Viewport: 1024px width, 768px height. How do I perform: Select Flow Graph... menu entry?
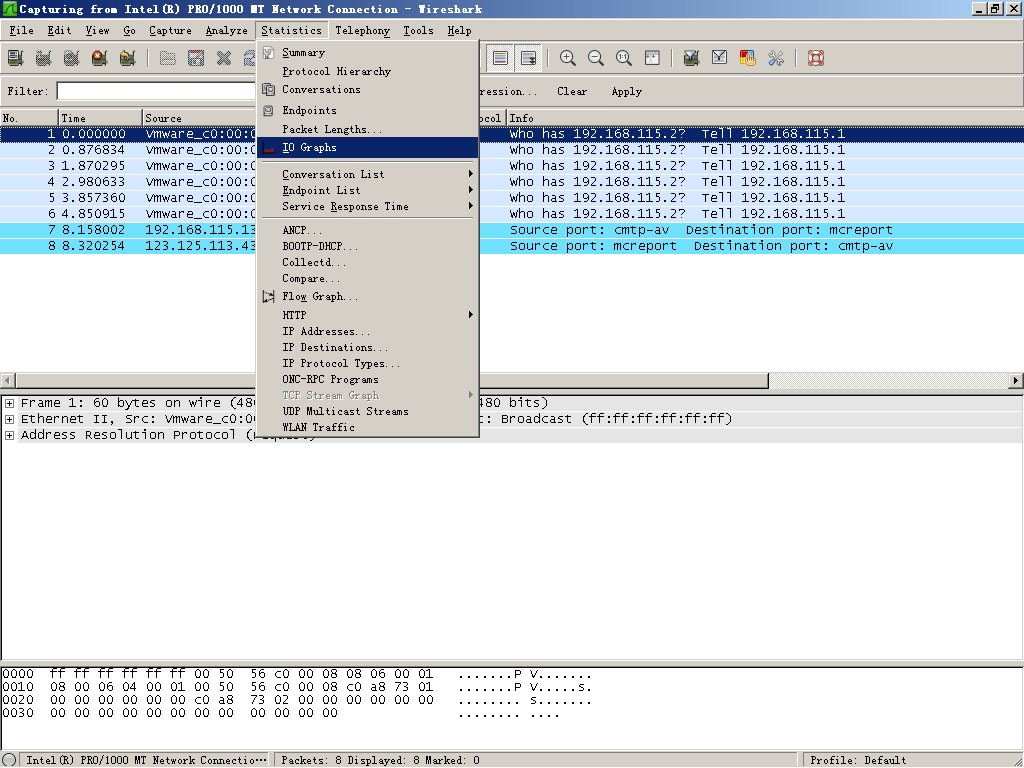[x=368, y=296]
